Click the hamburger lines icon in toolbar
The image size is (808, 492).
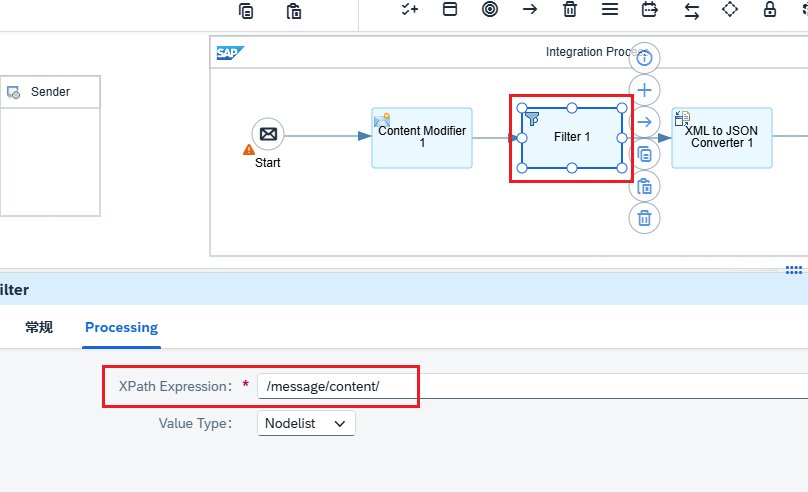(609, 9)
